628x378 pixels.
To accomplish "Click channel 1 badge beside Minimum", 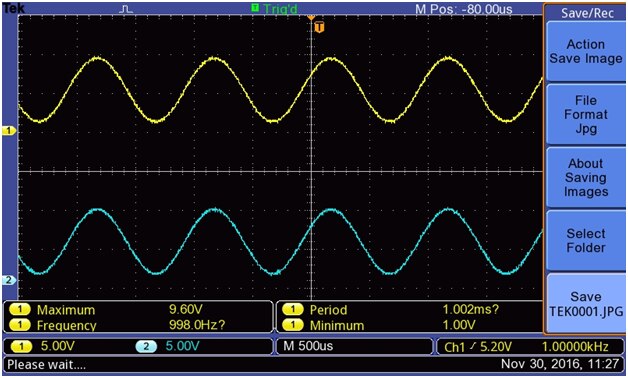I will click(293, 325).
